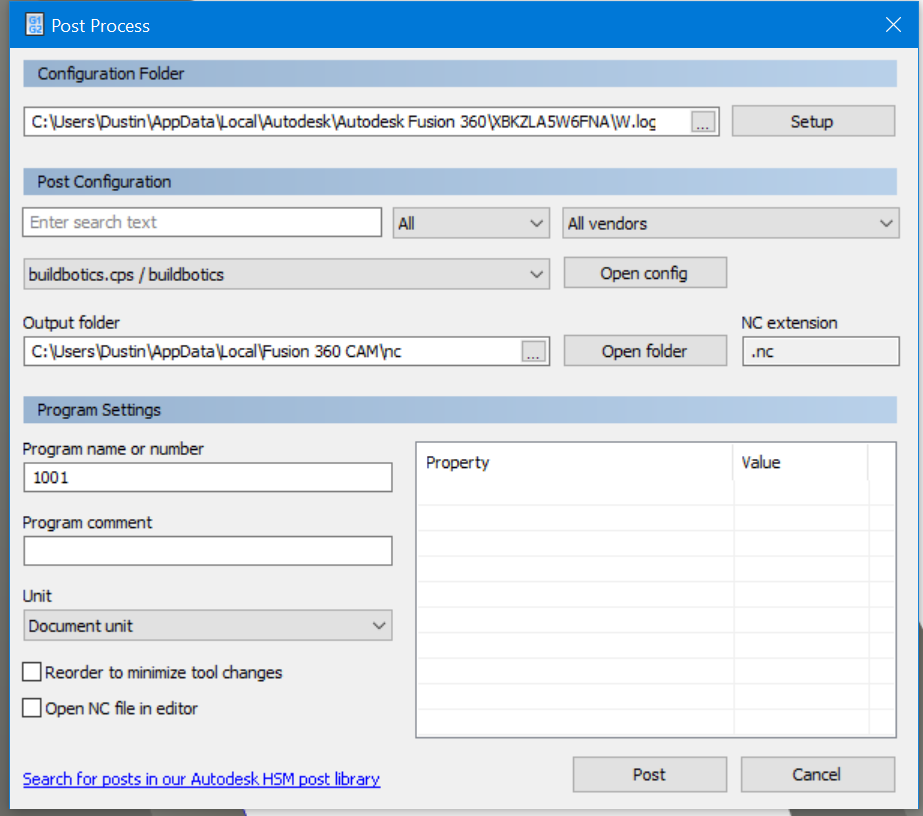Browse for the output folder location

coord(534,351)
